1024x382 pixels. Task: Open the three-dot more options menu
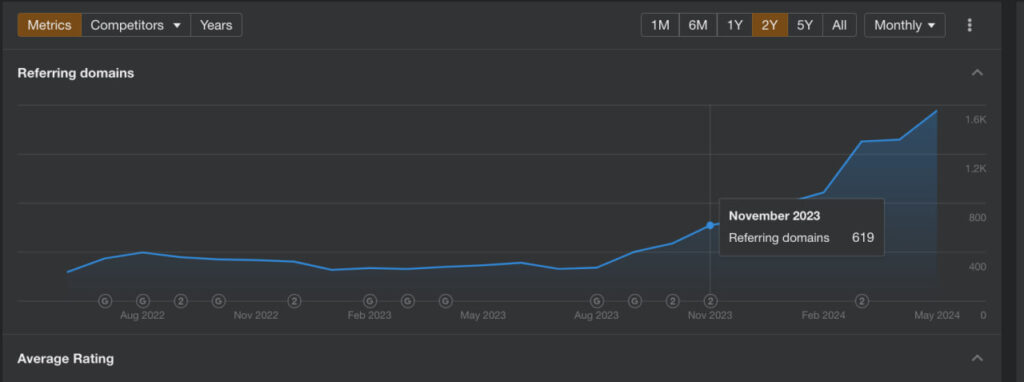969,25
